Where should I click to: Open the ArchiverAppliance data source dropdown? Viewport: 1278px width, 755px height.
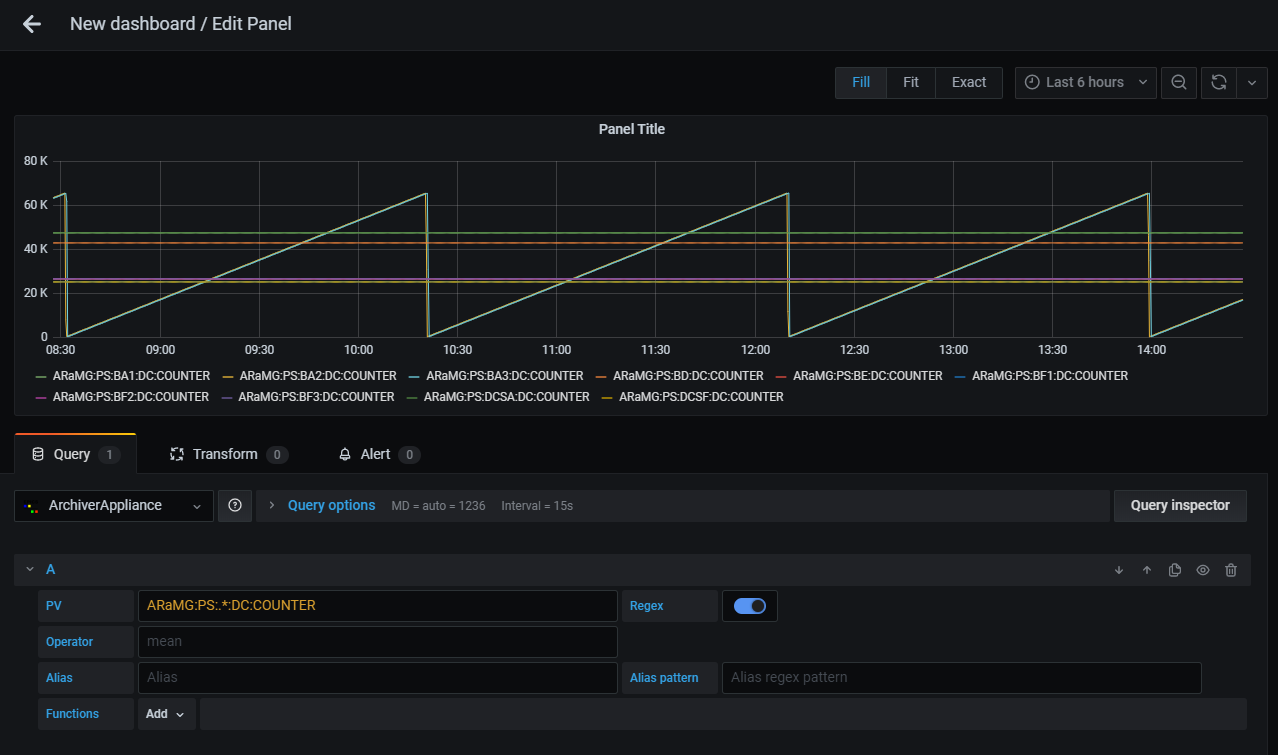pyautogui.click(x=114, y=506)
